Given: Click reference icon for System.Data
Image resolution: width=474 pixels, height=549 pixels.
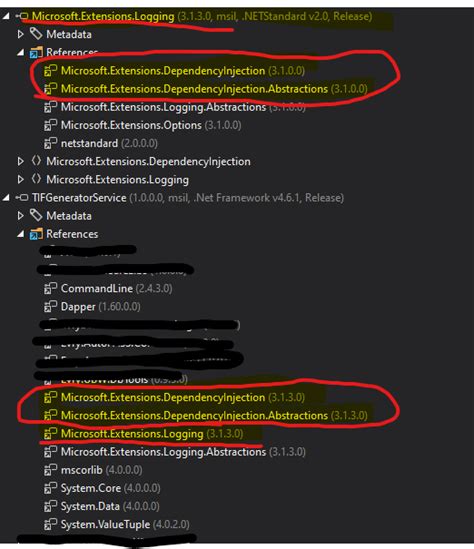Looking at the screenshot, I should [50, 506].
